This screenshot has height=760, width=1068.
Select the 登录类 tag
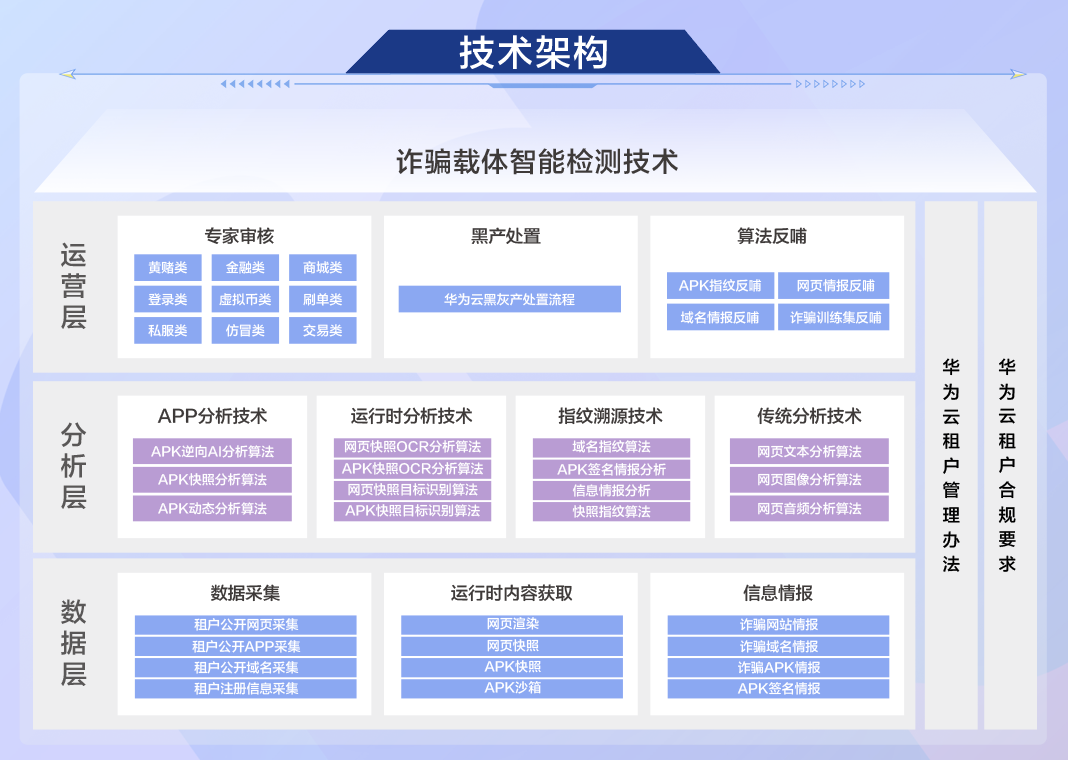[x=168, y=299]
